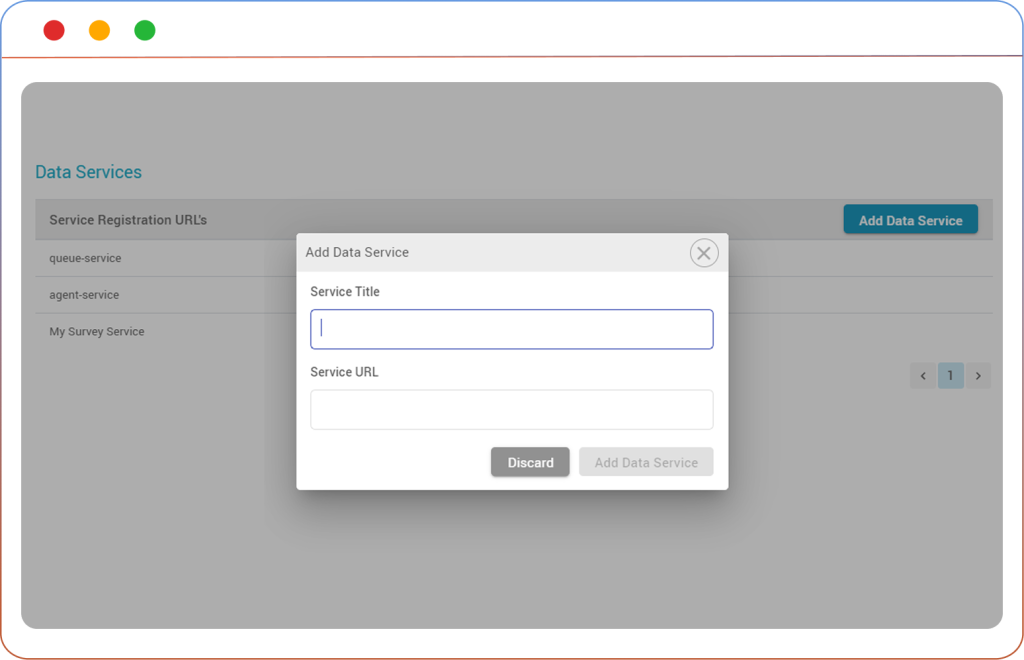This screenshot has height=660, width=1024.
Task: Select the queue-service row
Action: click(x=85, y=258)
